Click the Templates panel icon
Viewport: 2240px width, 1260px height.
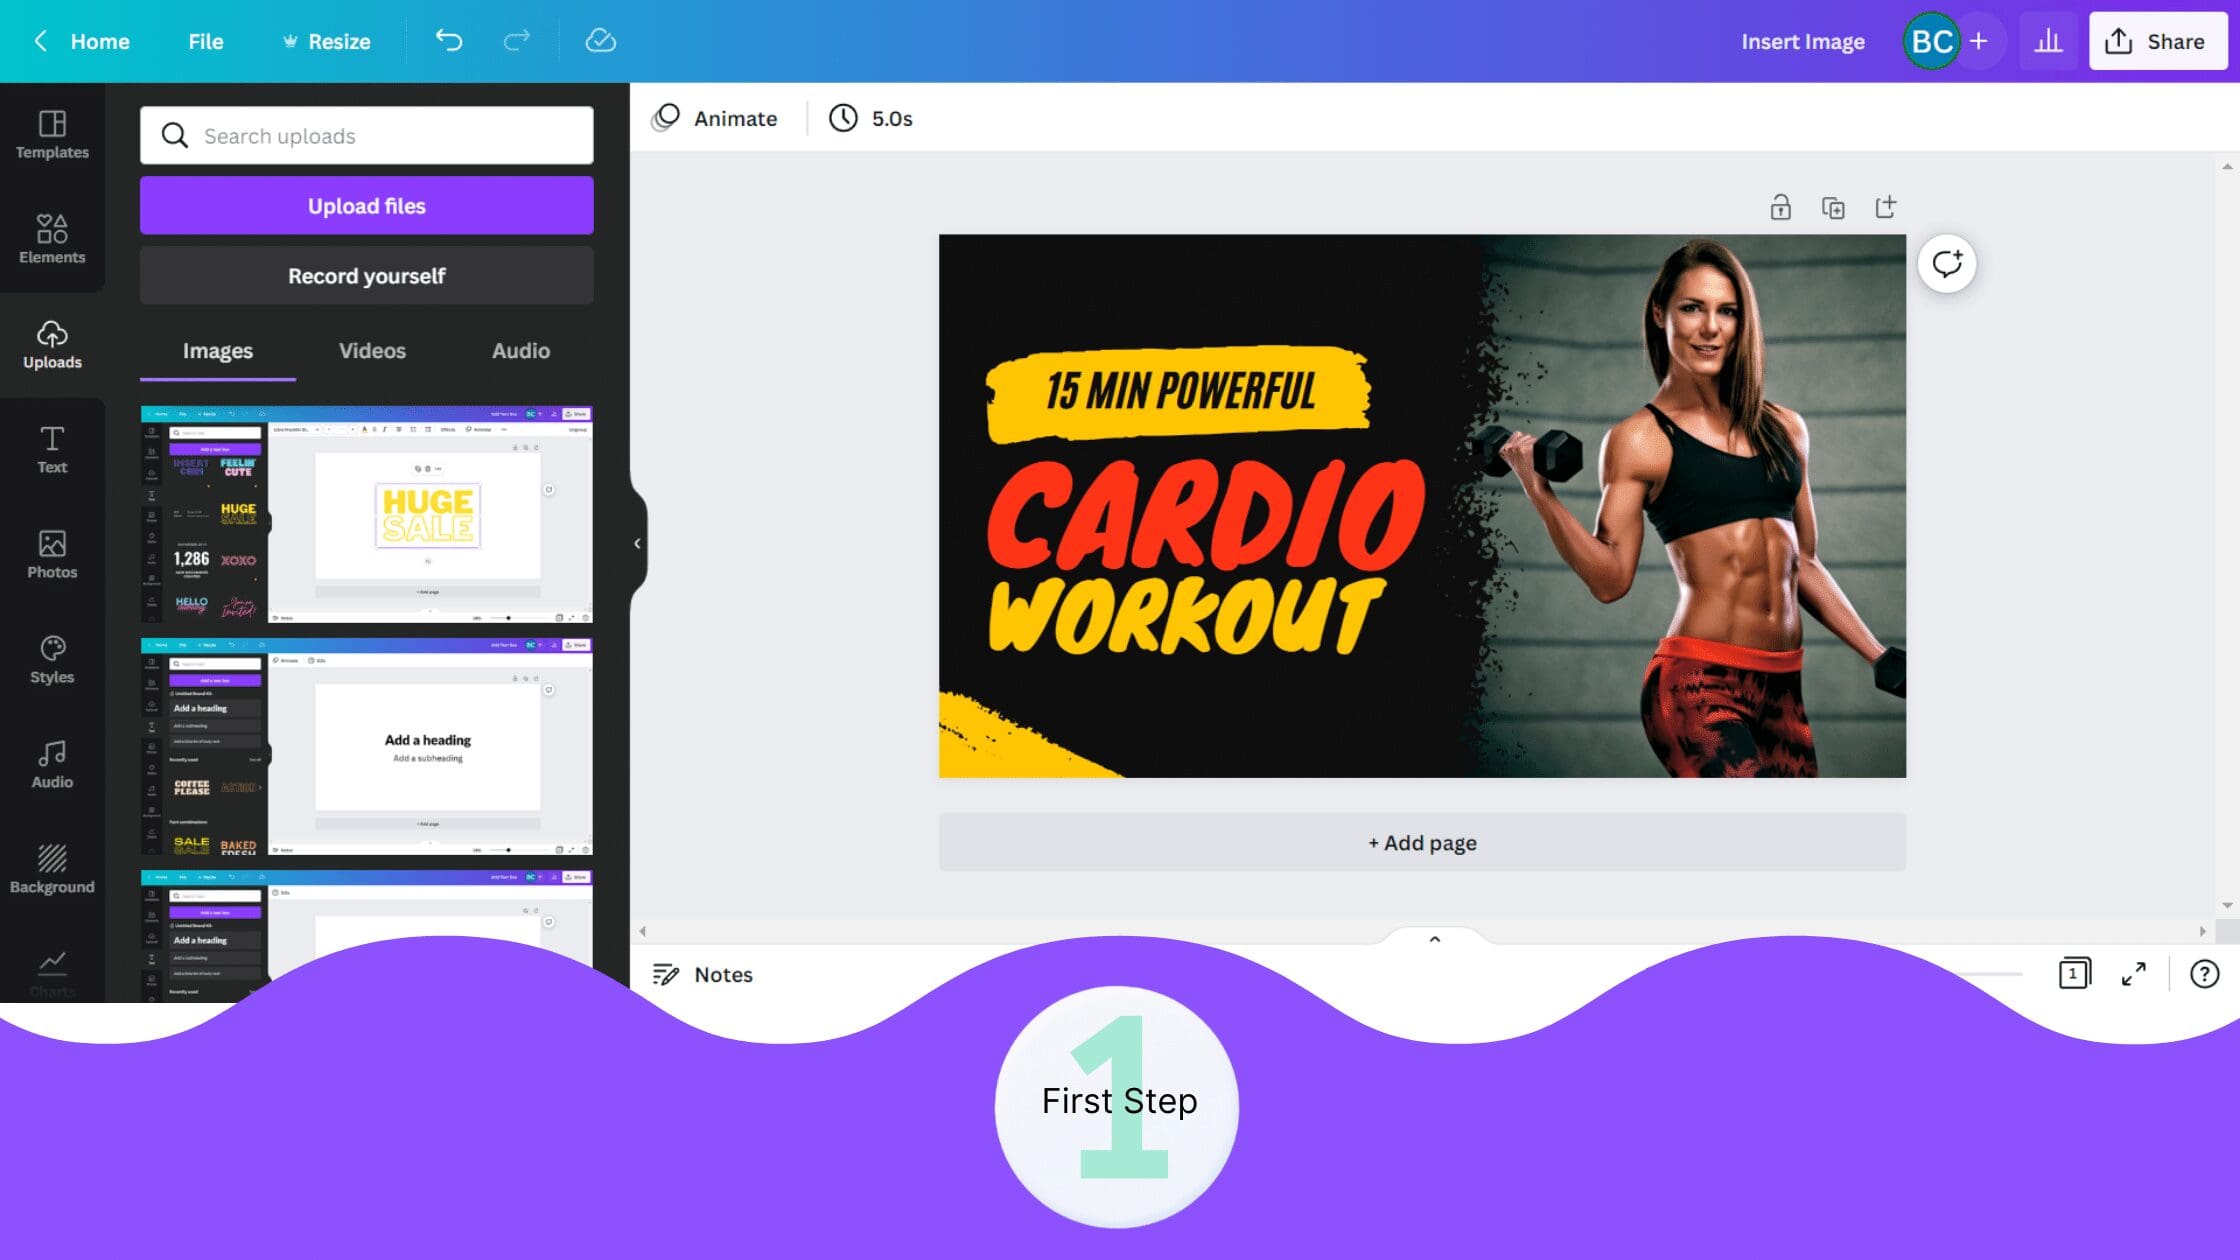click(x=52, y=132)
